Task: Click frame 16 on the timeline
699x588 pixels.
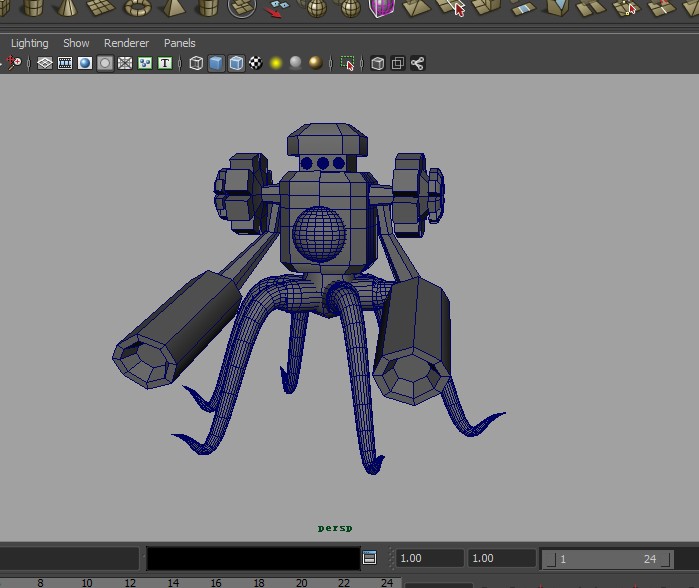Action: 216,583
